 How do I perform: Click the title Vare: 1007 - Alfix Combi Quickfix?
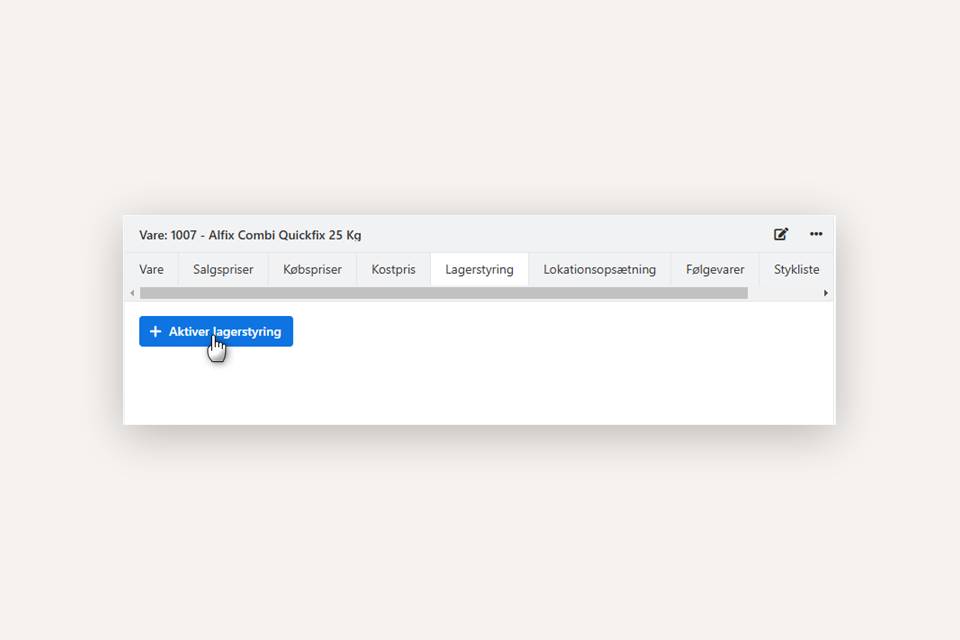click(250, 235)
